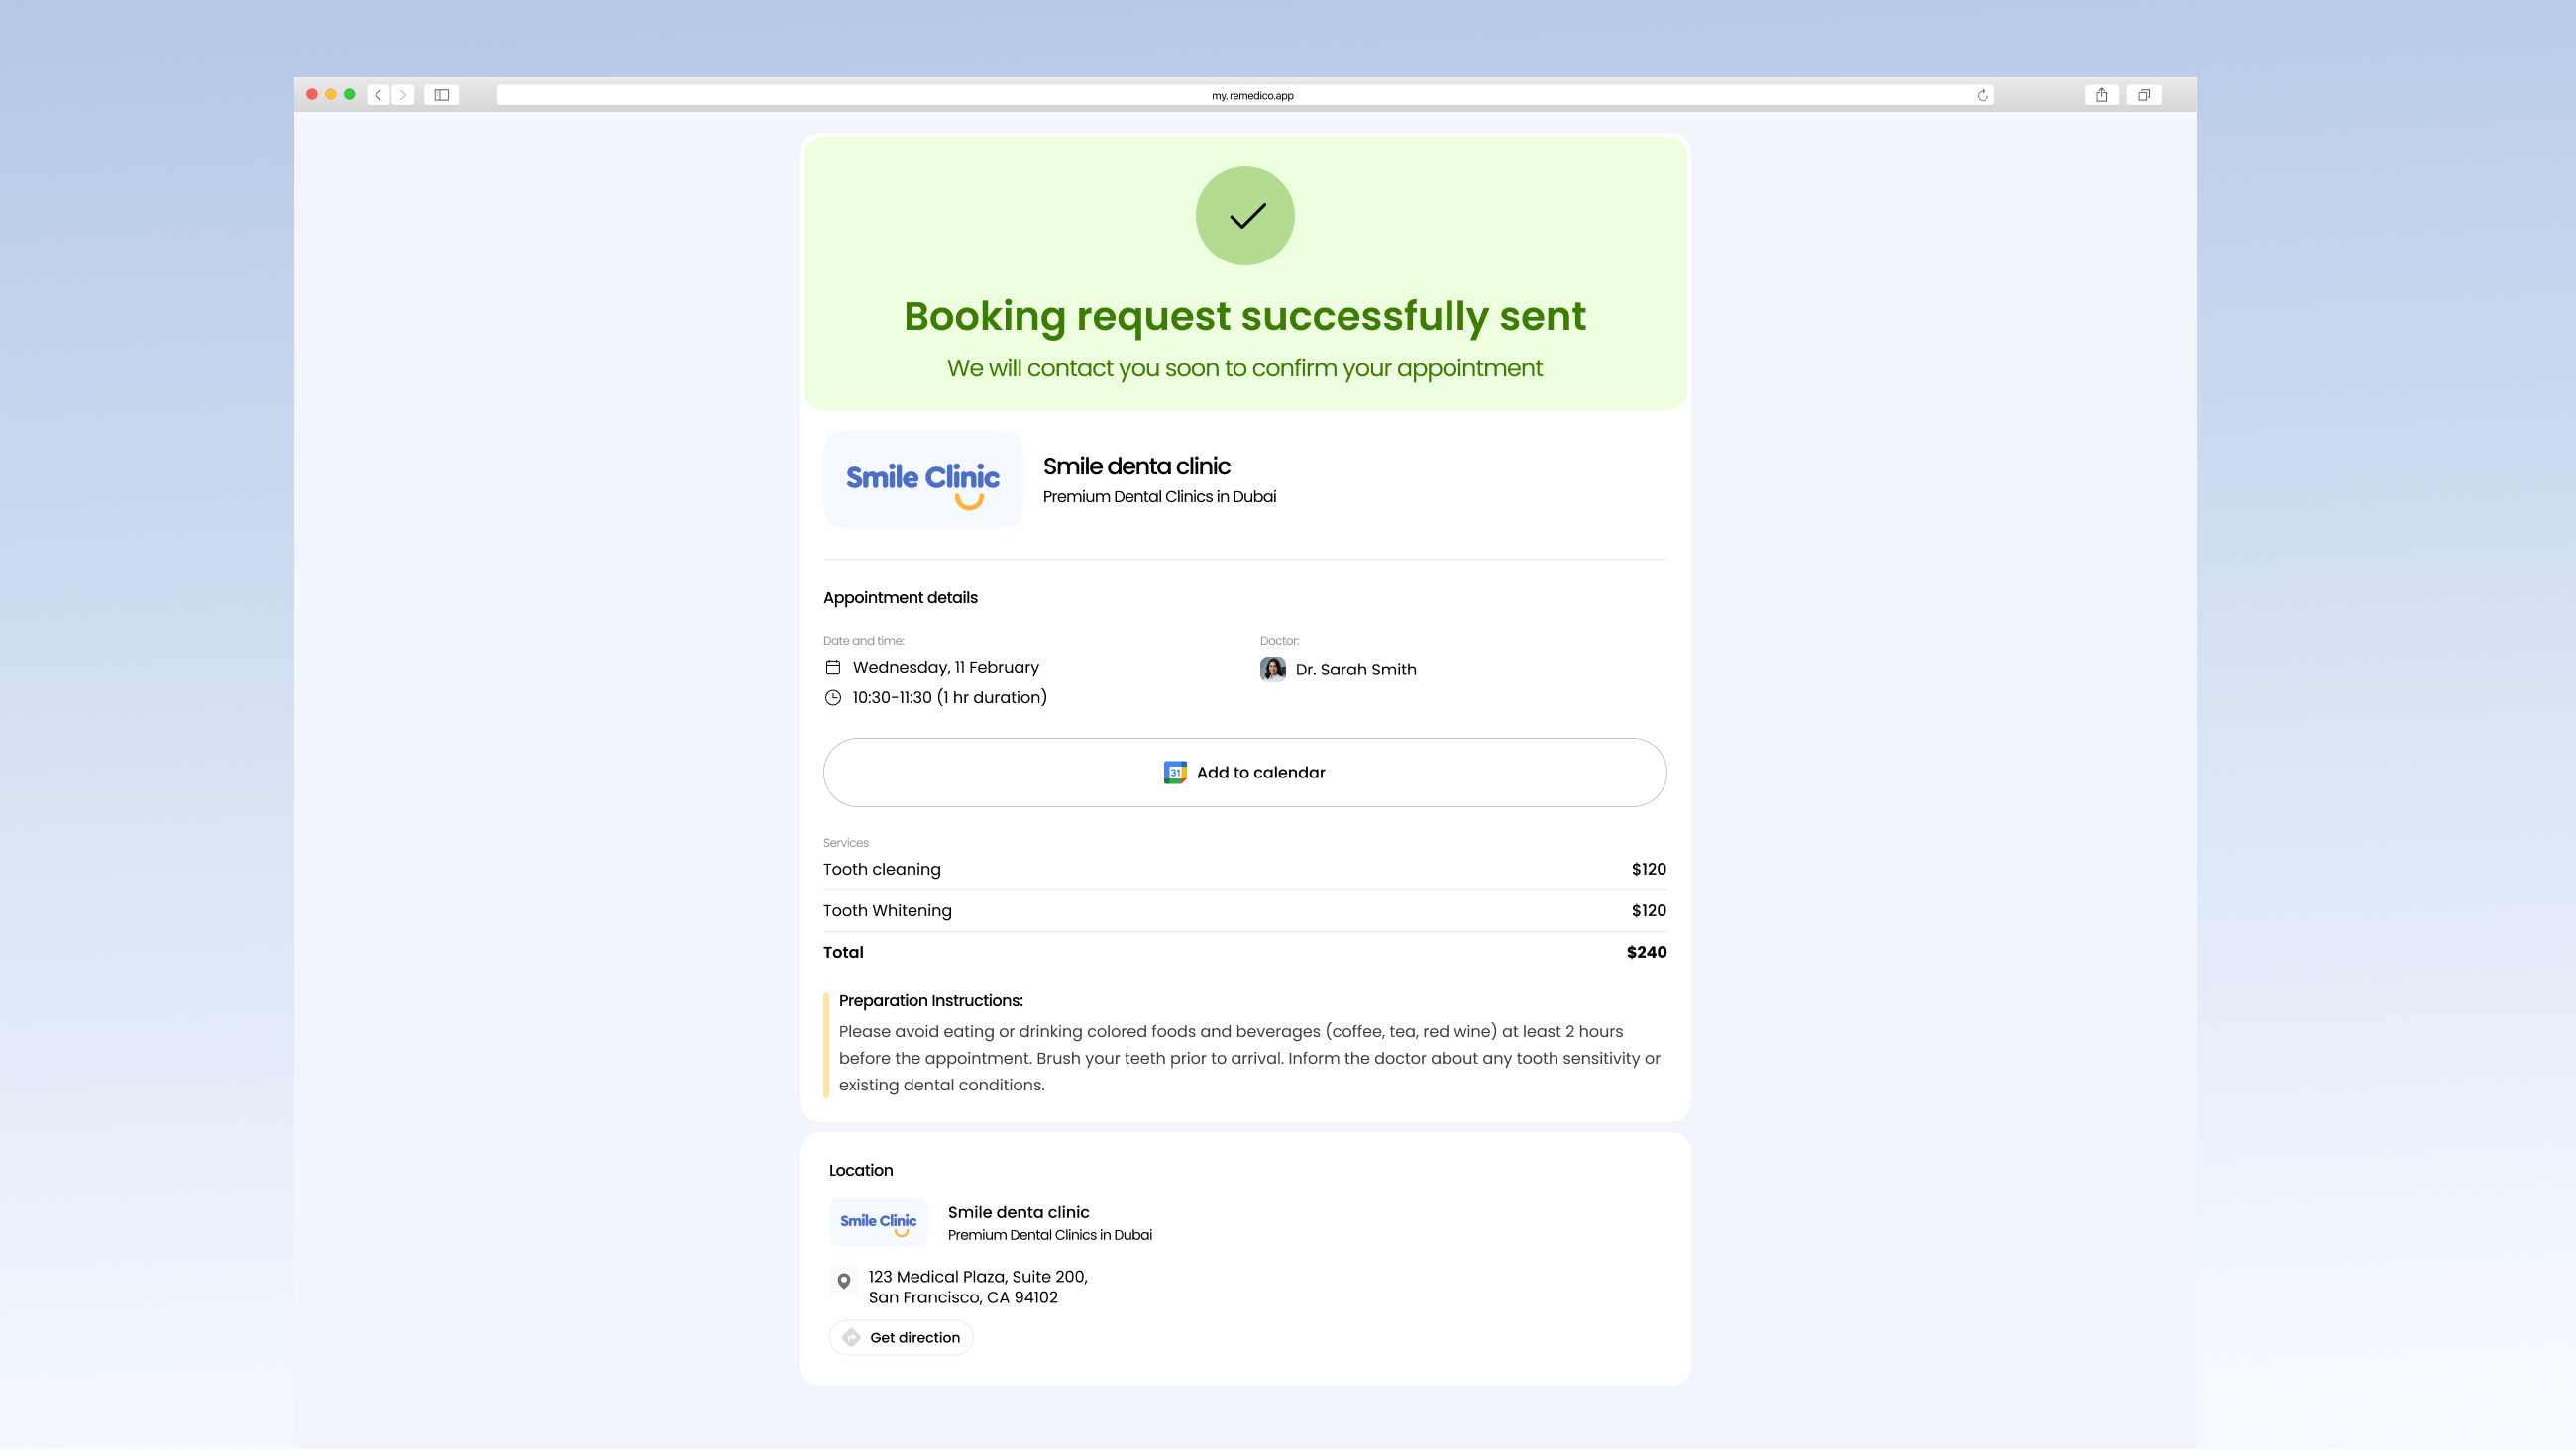Select the Tooth Whitening service row
Viewport: 2576px width, 1450px height.
click(1245, 911)
